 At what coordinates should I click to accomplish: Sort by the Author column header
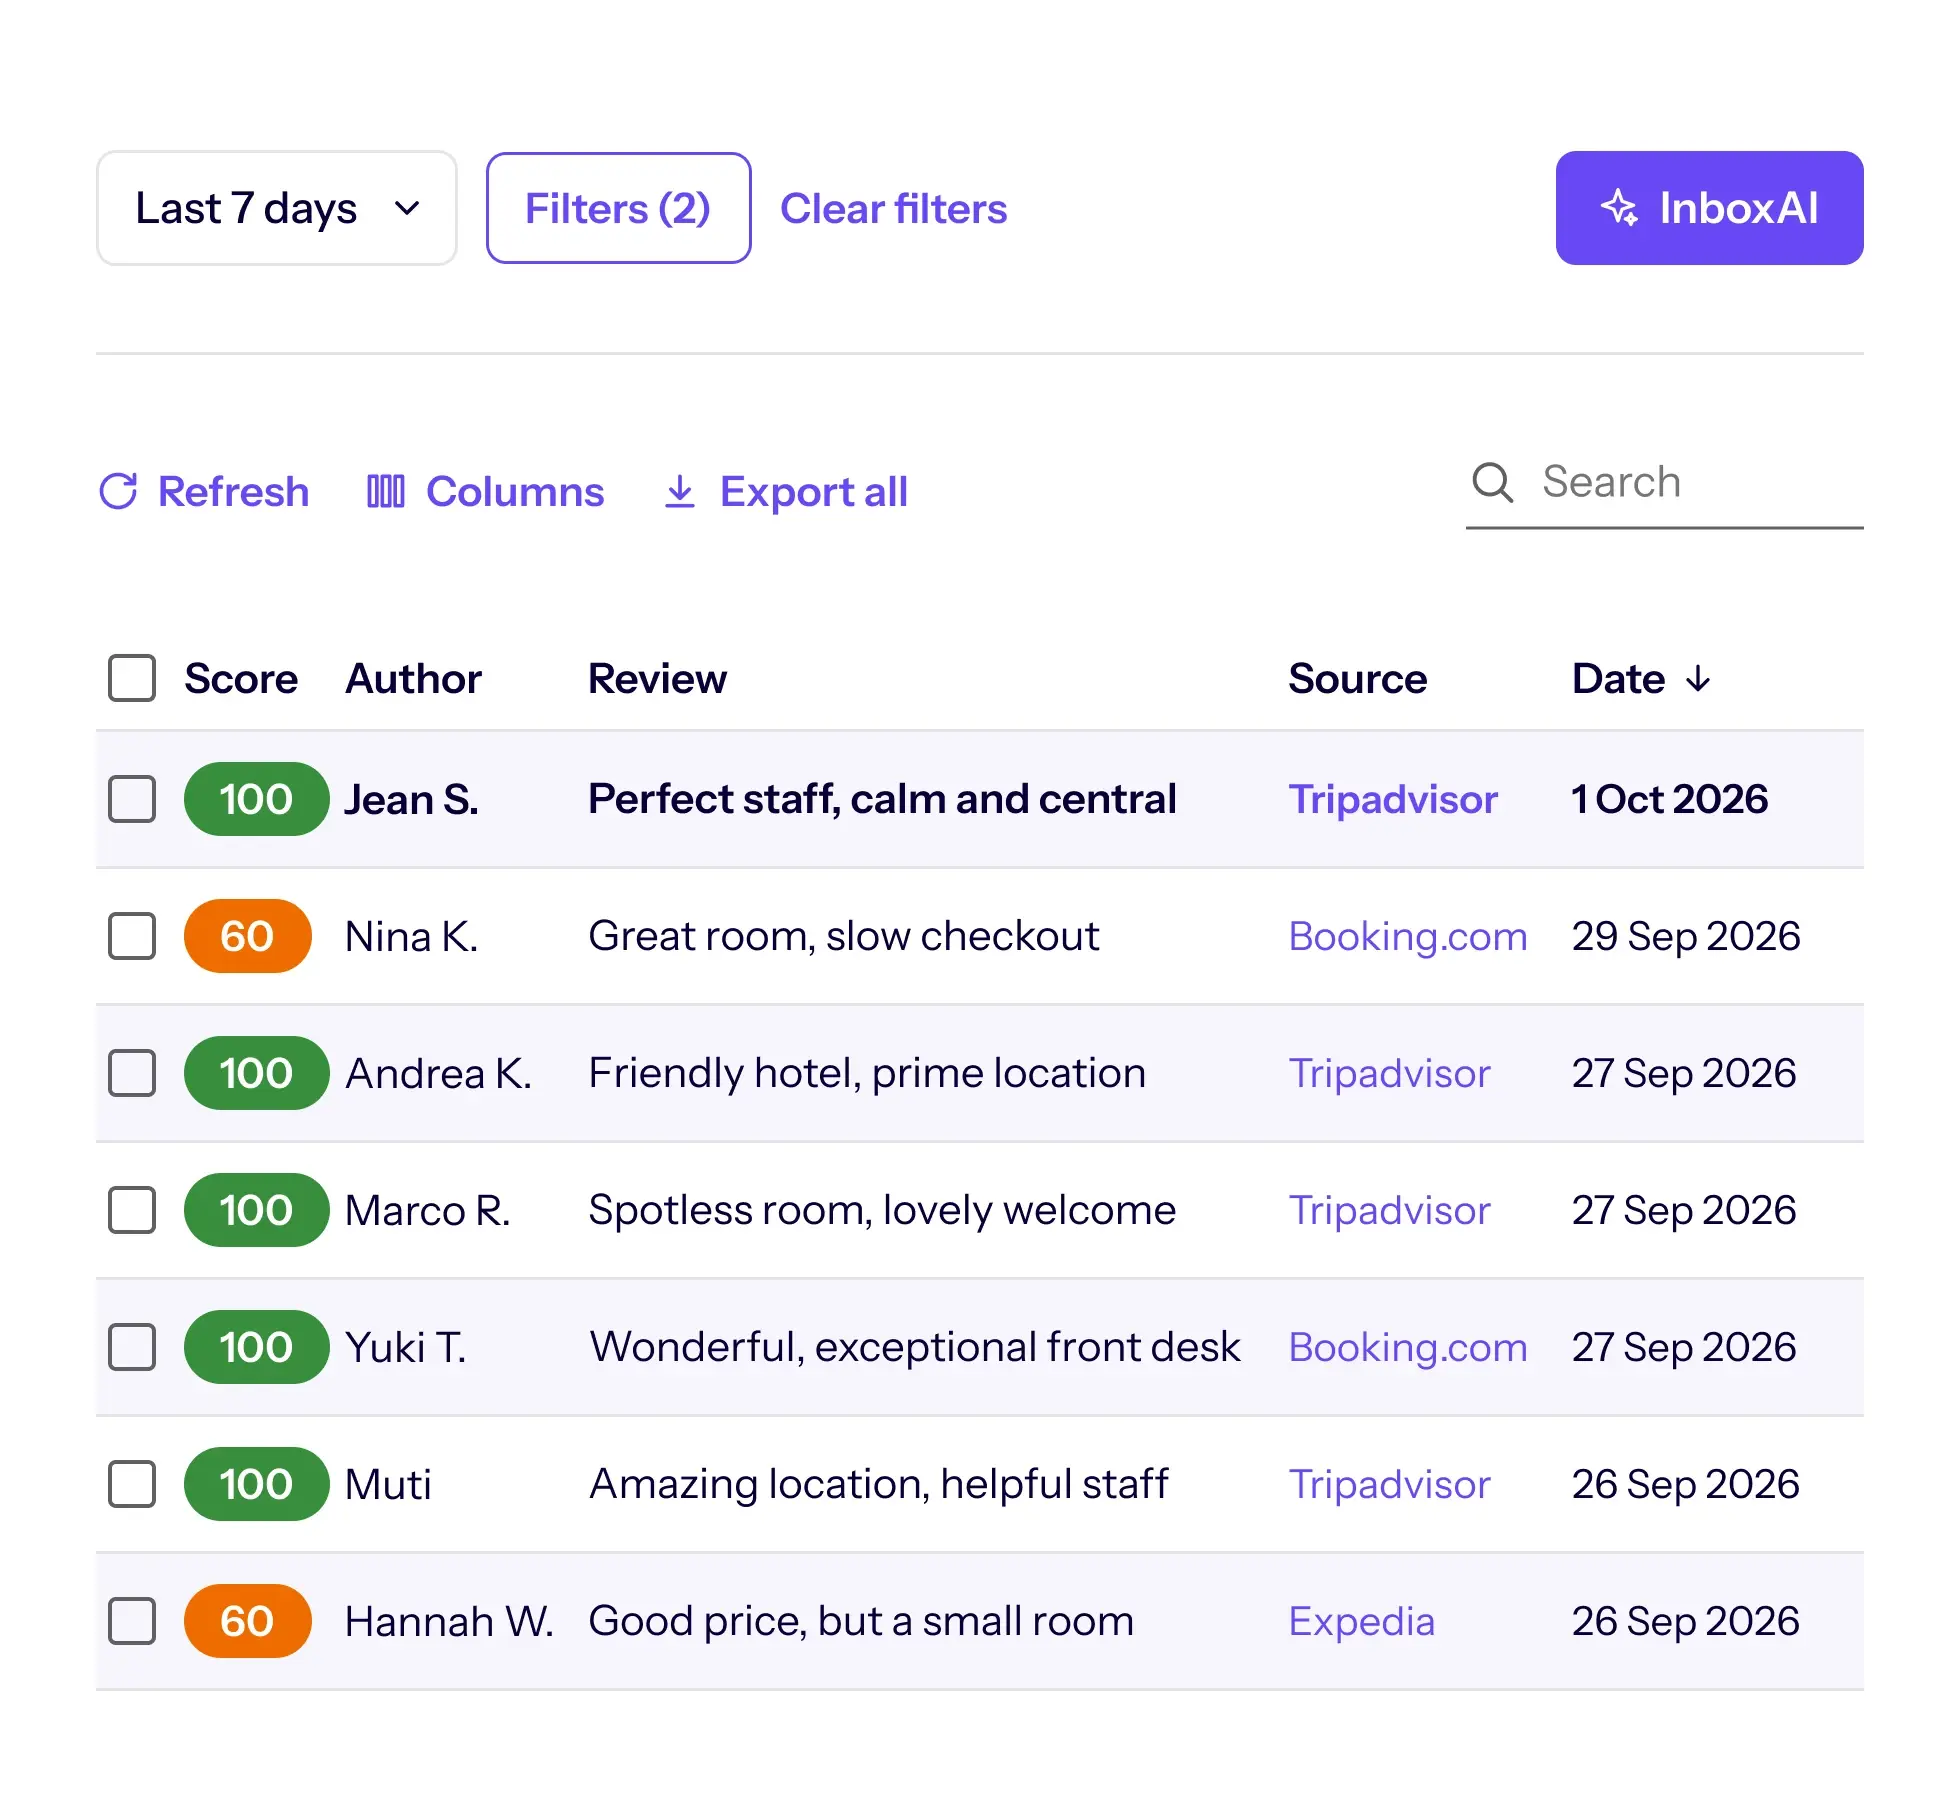[x=413, y=679]
